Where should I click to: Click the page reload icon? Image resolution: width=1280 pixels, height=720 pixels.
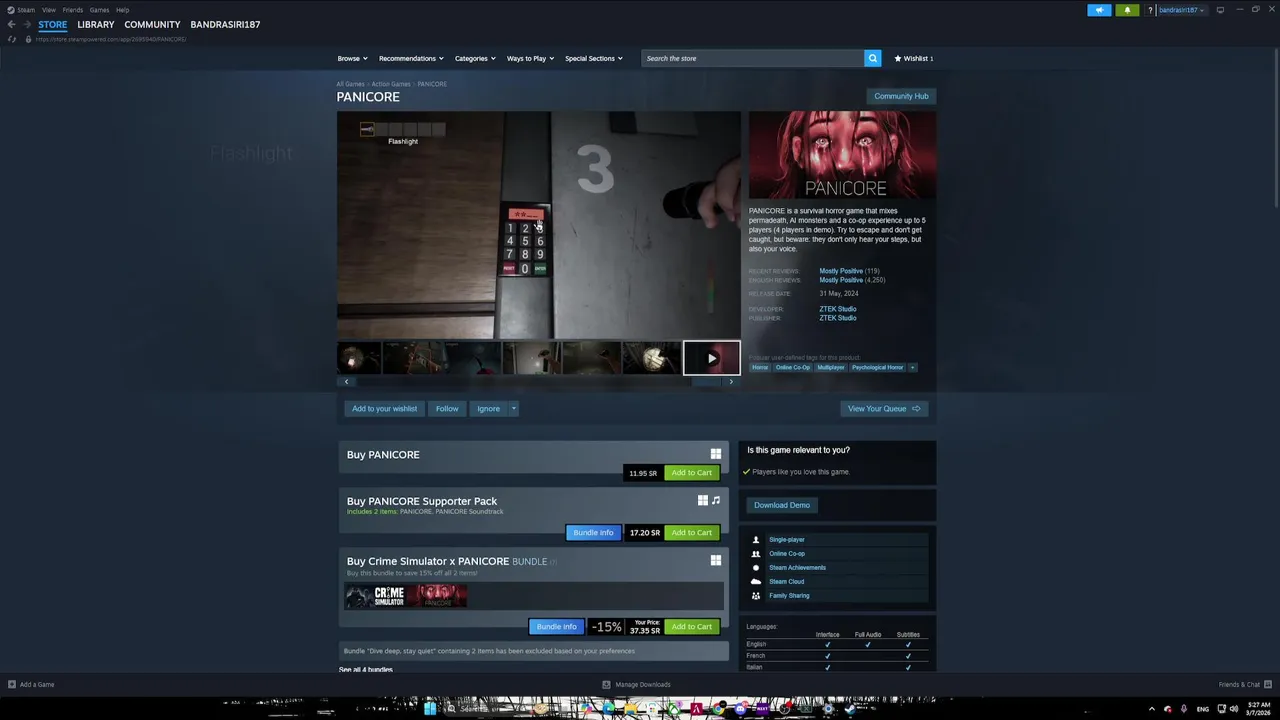pyautogui.click(x=12, y=39)
